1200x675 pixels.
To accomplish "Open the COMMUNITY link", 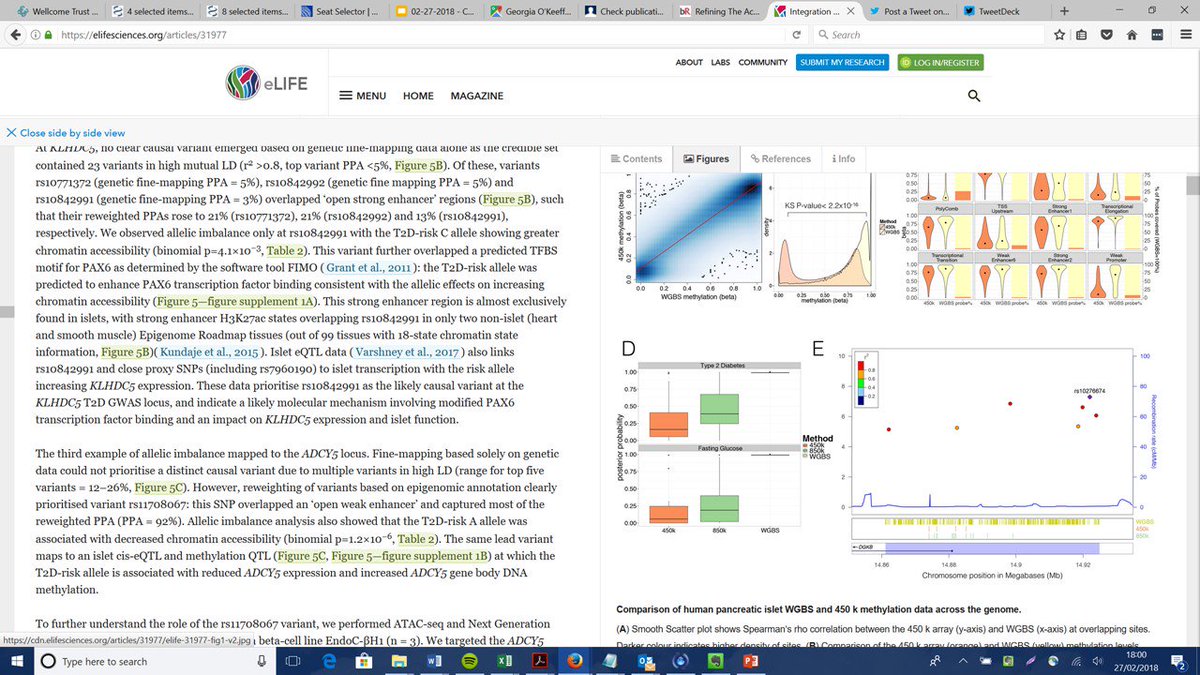I will 763,62.
